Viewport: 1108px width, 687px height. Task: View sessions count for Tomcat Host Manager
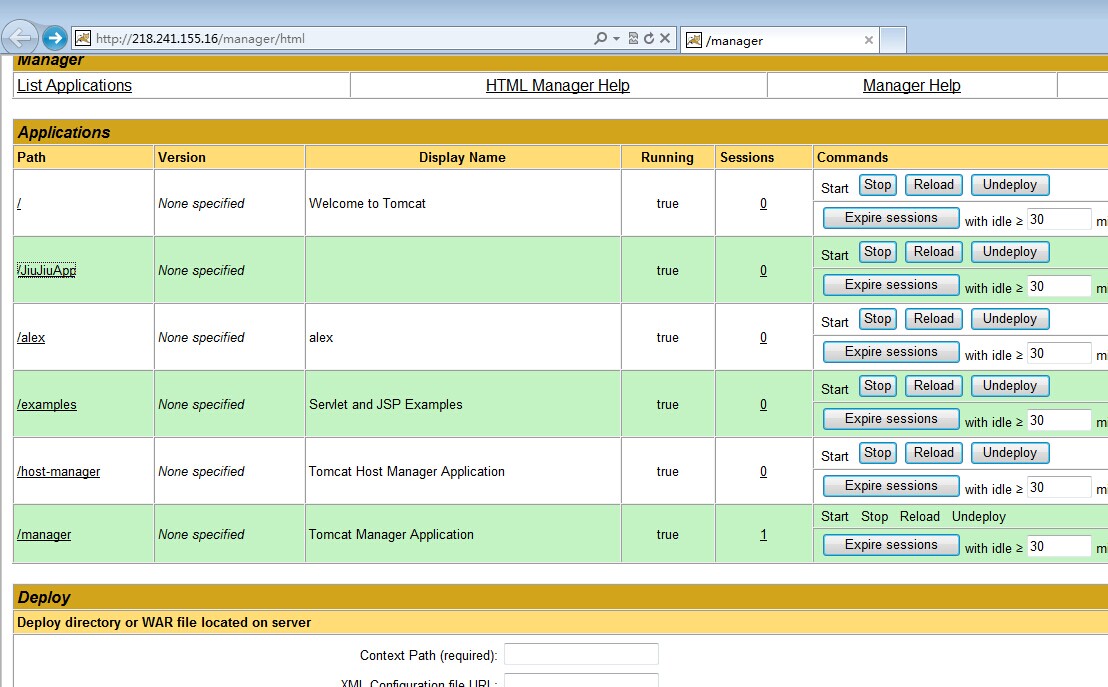763,471
